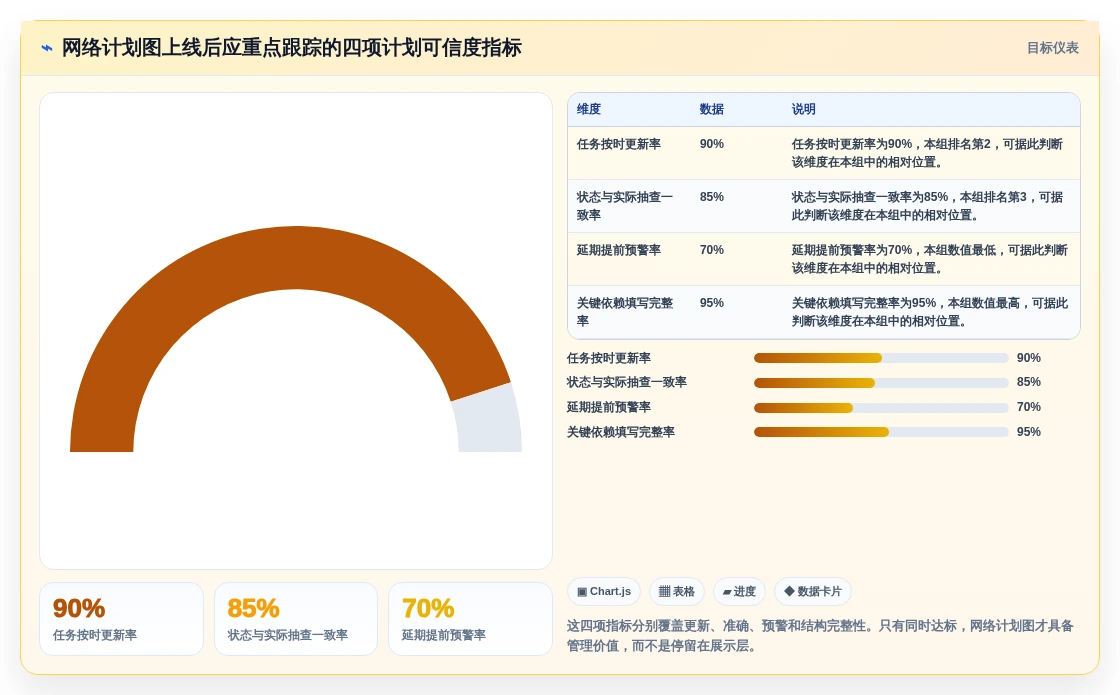
Task: Click the 任务按时更新率 label beside progress bars
Action: [609, 358]
